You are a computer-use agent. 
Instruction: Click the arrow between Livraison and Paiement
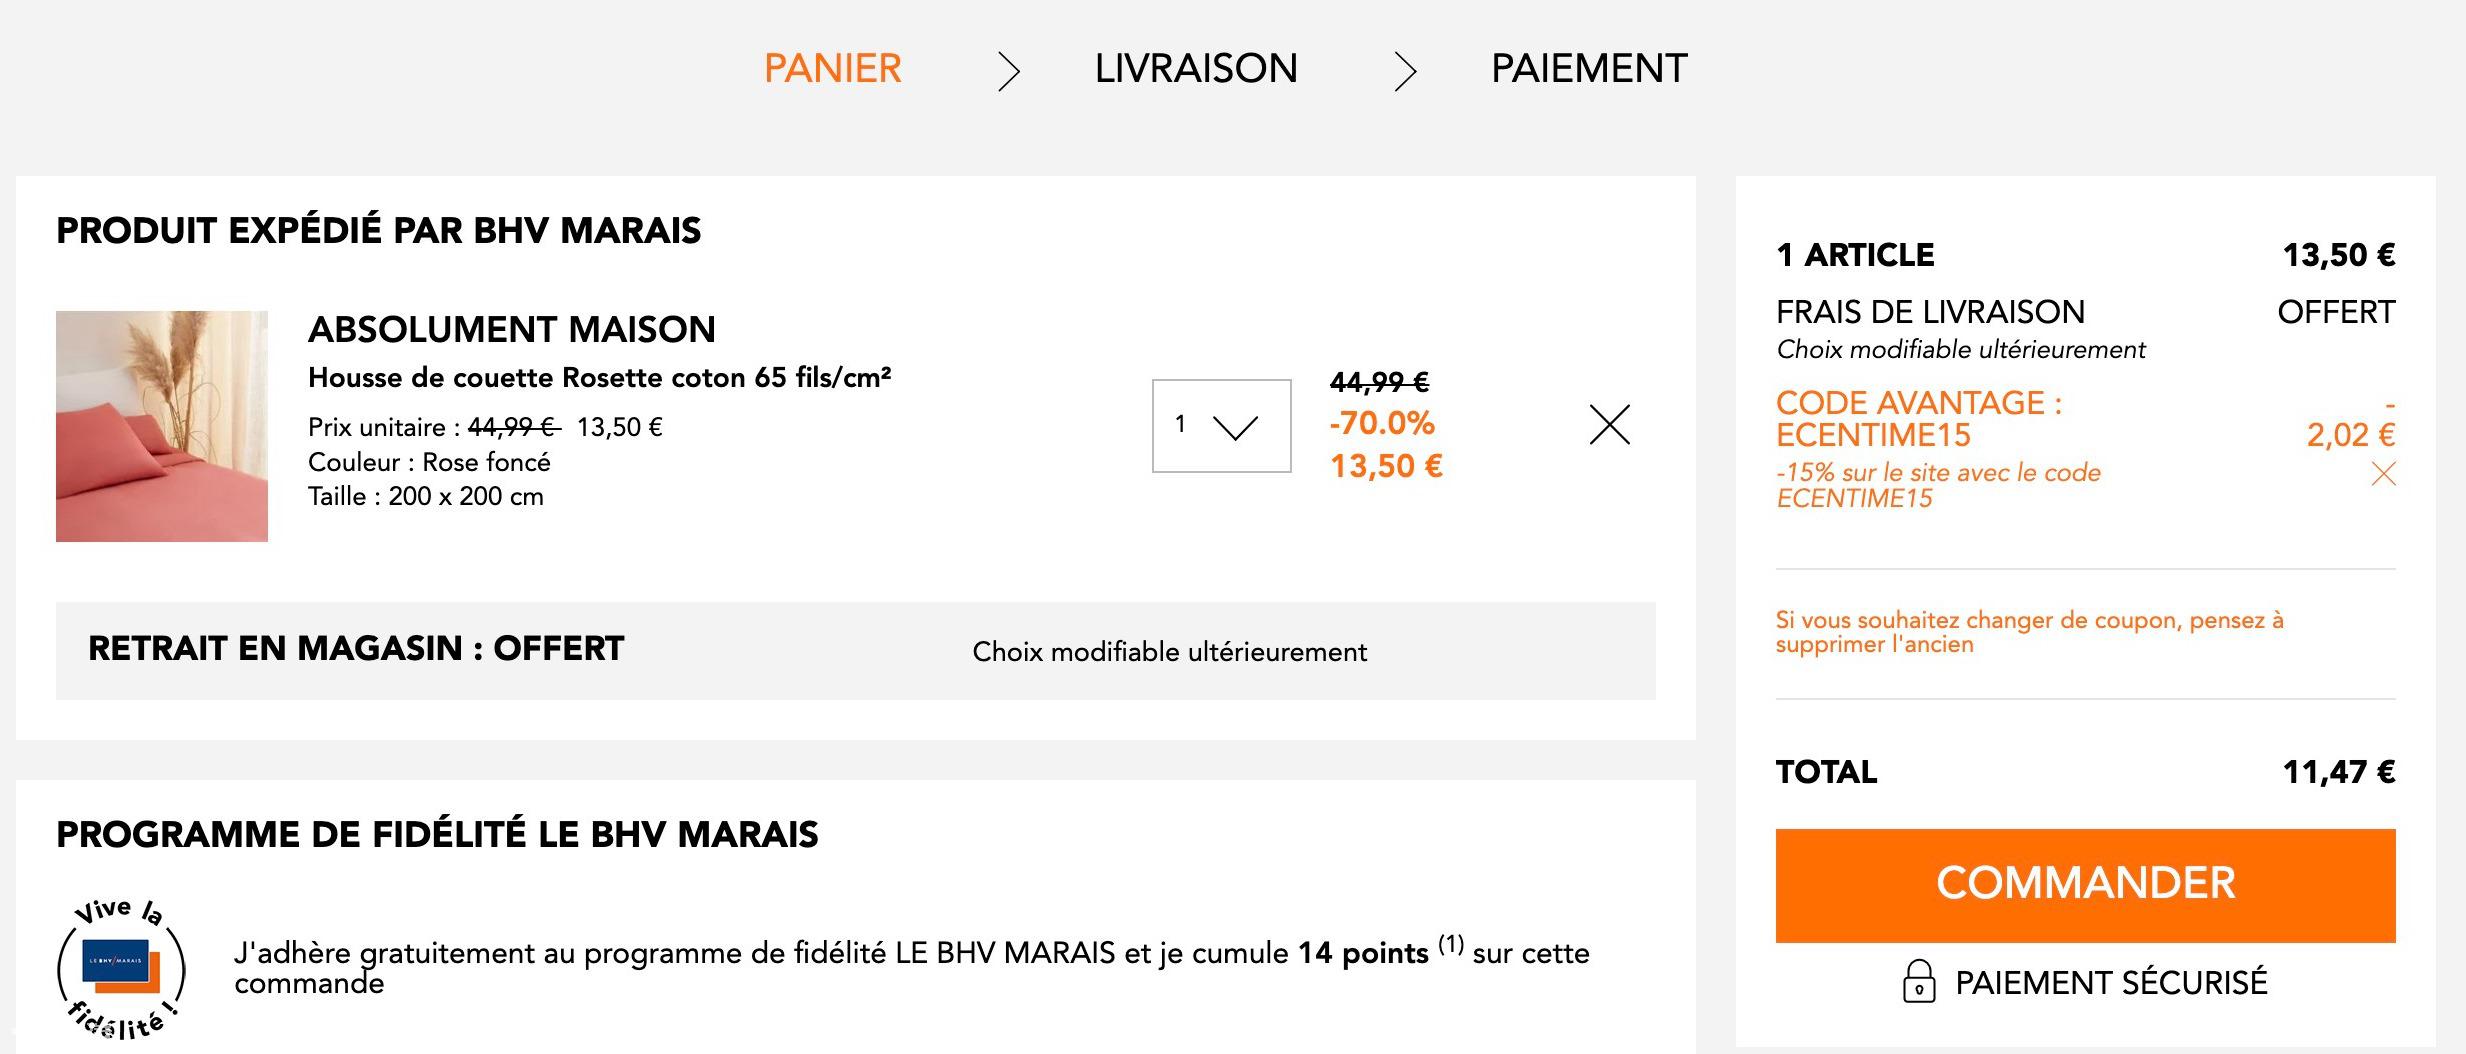tap(1405, 72)
